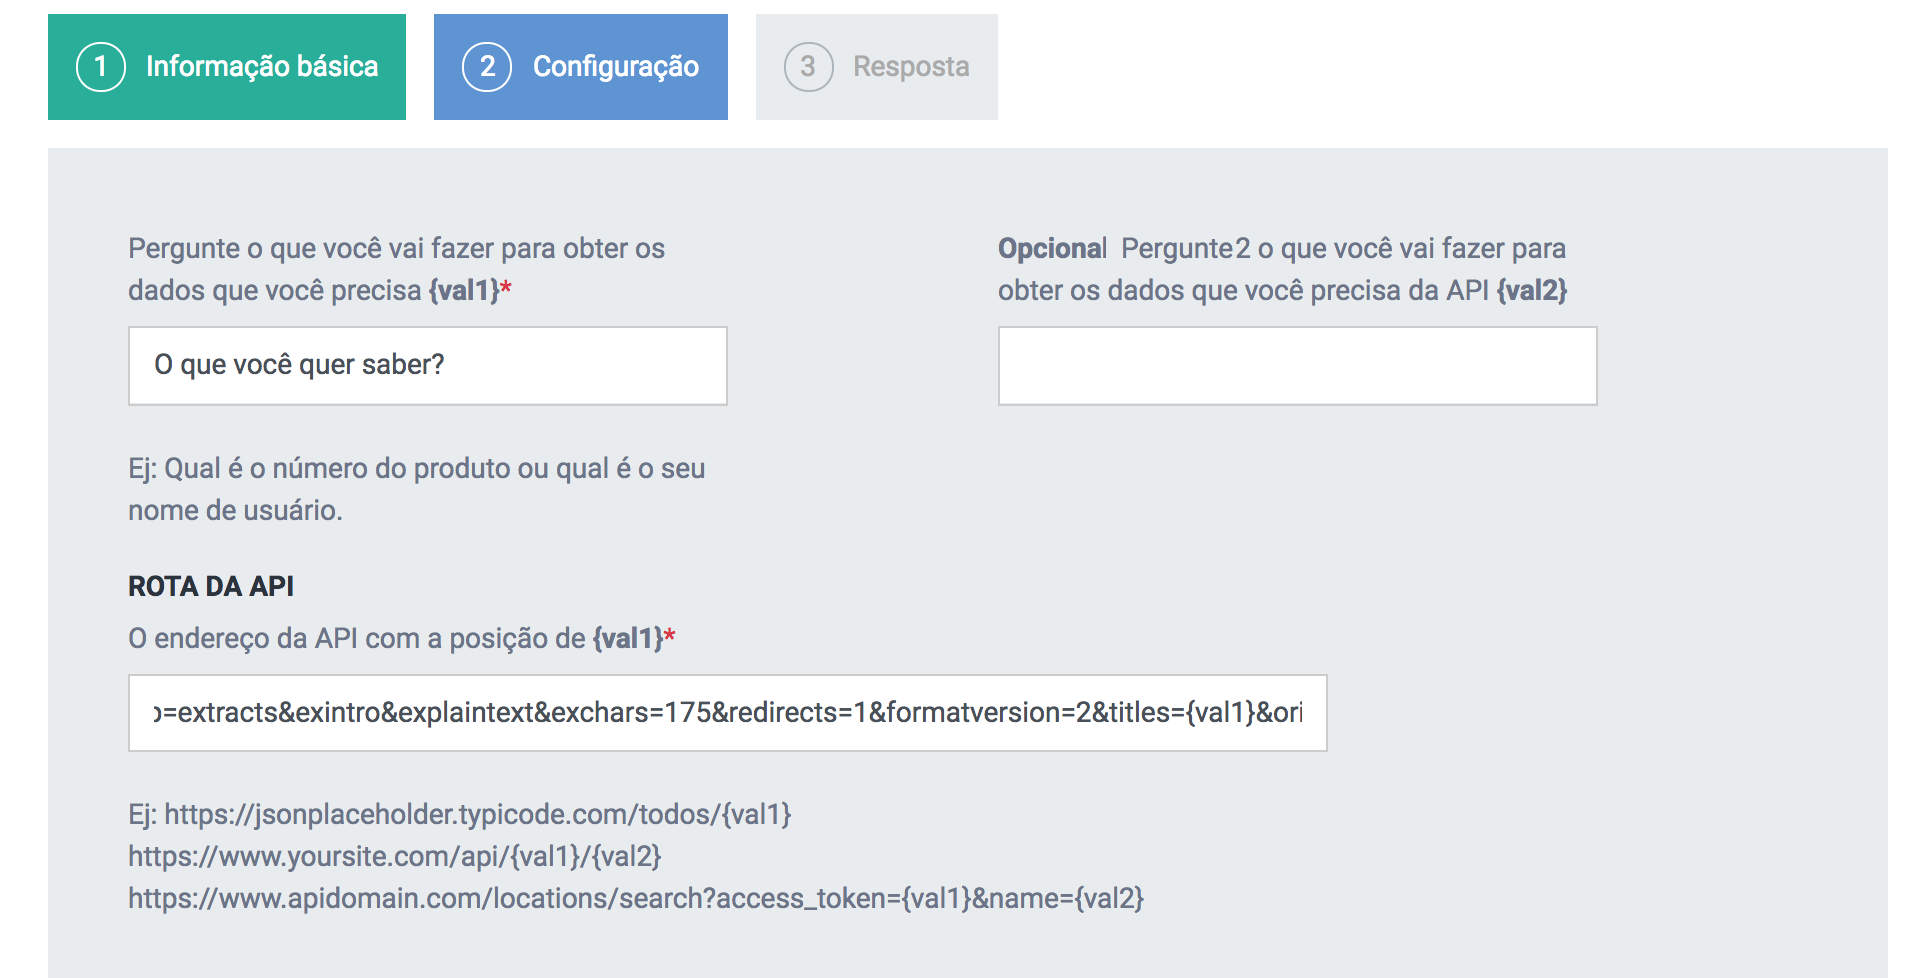Open the Informação básica step tab
1932x978 pixels.
tap(227, 67)
